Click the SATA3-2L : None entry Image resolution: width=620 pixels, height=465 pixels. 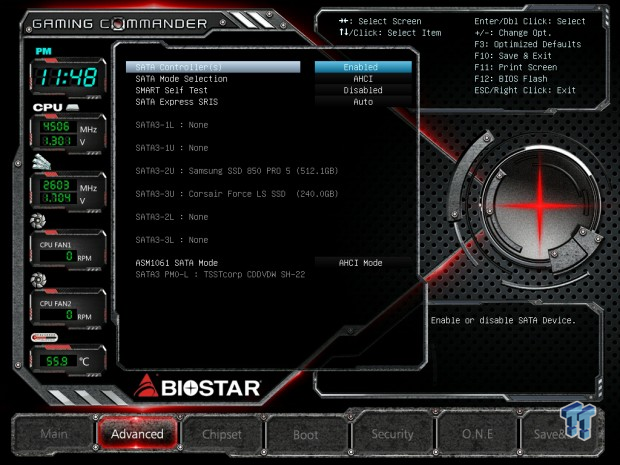[x=172, y=217]
